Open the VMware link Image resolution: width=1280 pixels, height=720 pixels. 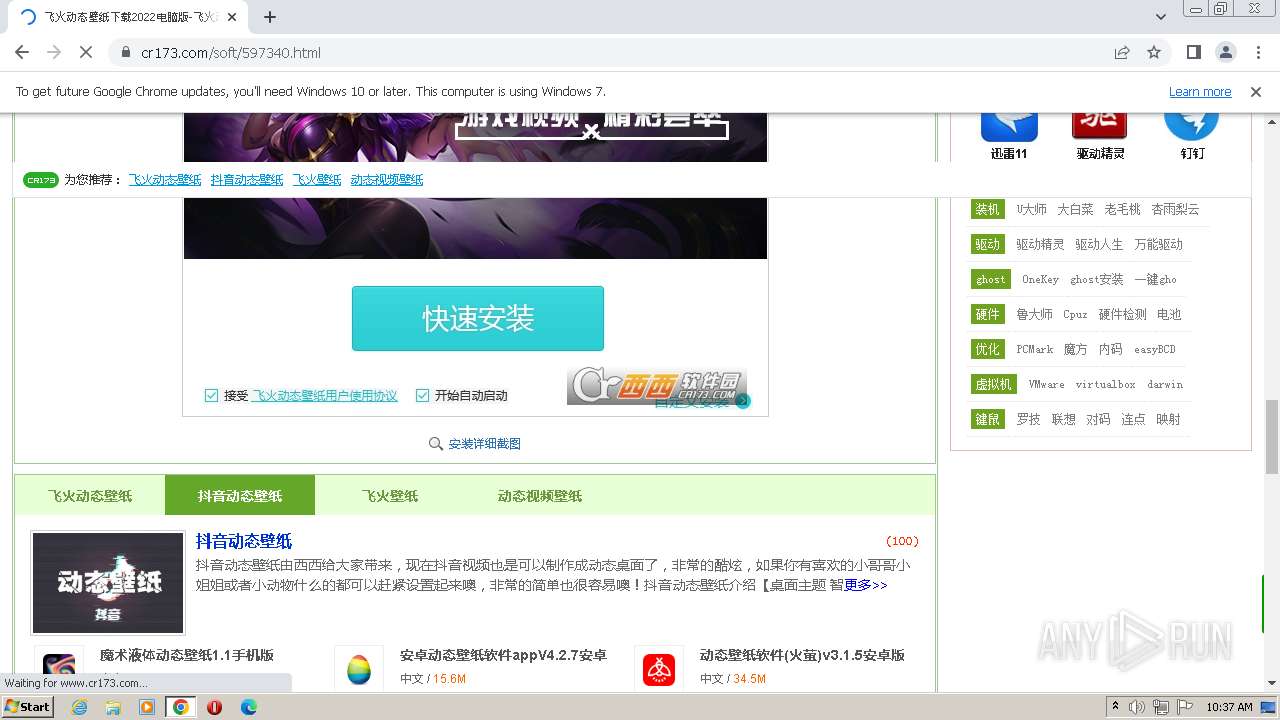click(1046, 384)
